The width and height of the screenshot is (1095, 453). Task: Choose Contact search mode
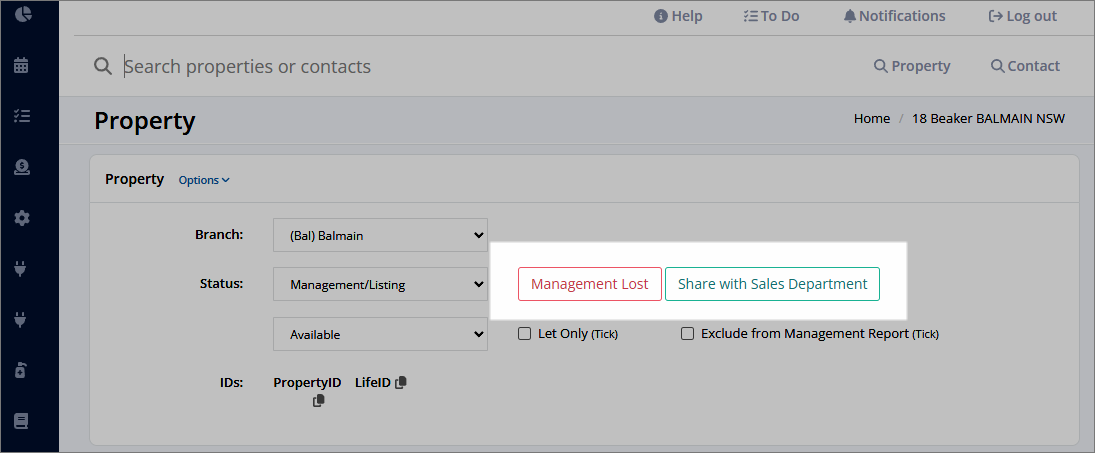(x=1025, y=66)
